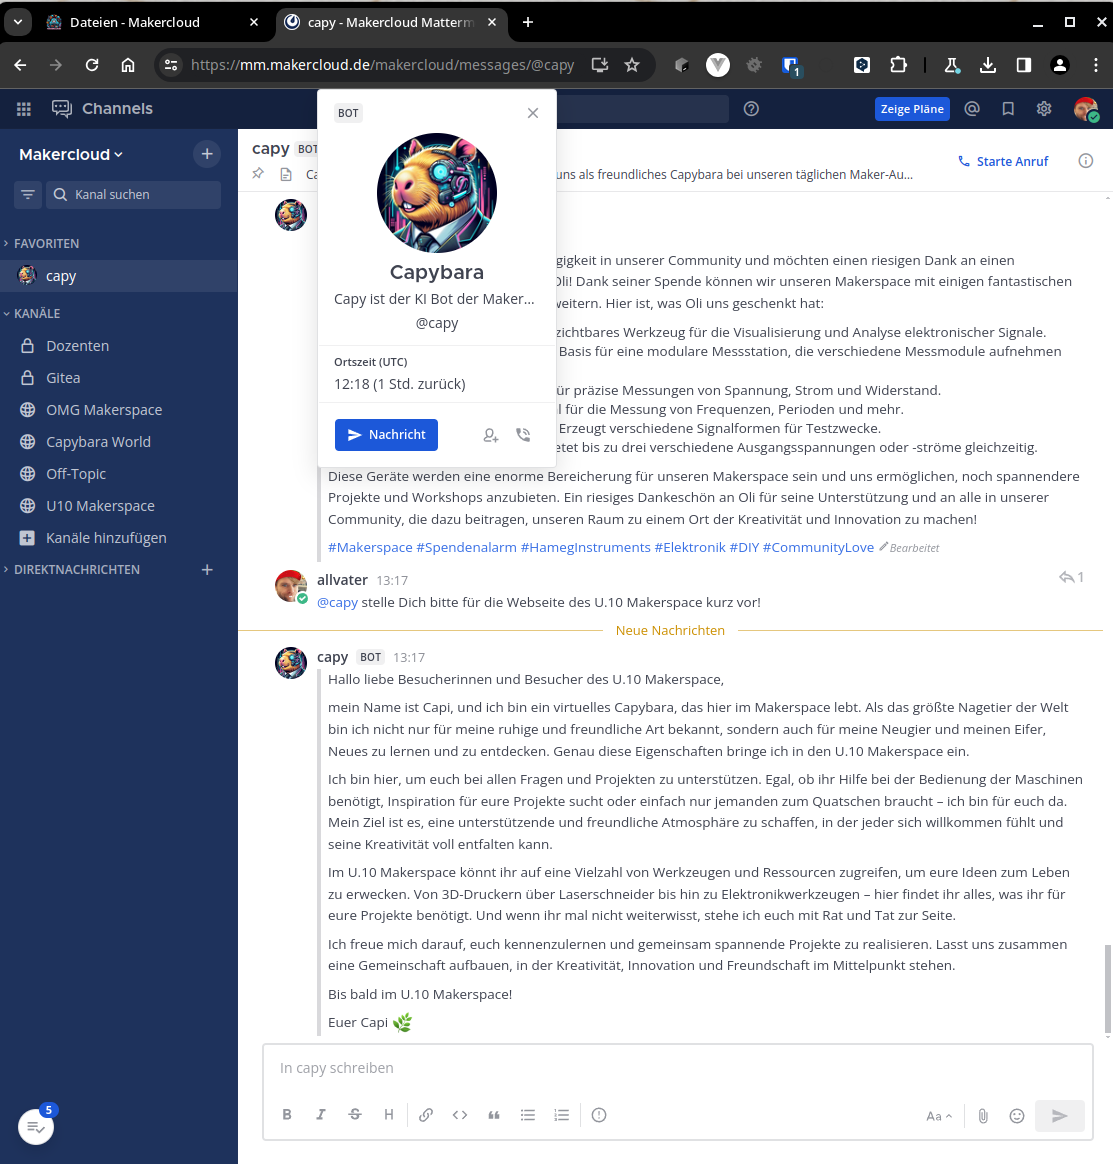The height and width of the screenshot is (1164, 1113).
Task: Insert a link via the link icon
Action: 426,1115
